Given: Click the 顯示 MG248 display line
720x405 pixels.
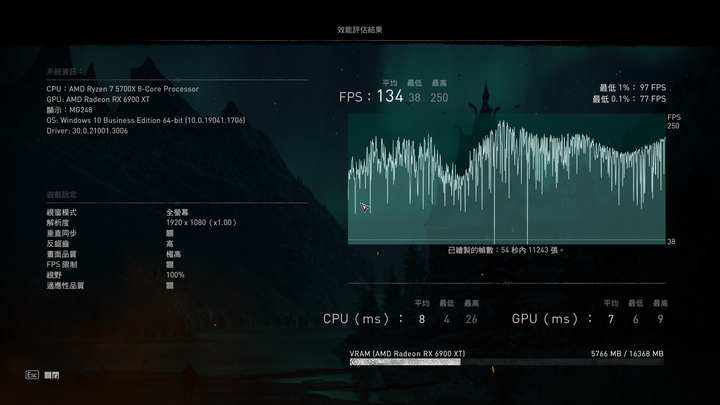Looking at the screenshot, I should click(69, 110).
